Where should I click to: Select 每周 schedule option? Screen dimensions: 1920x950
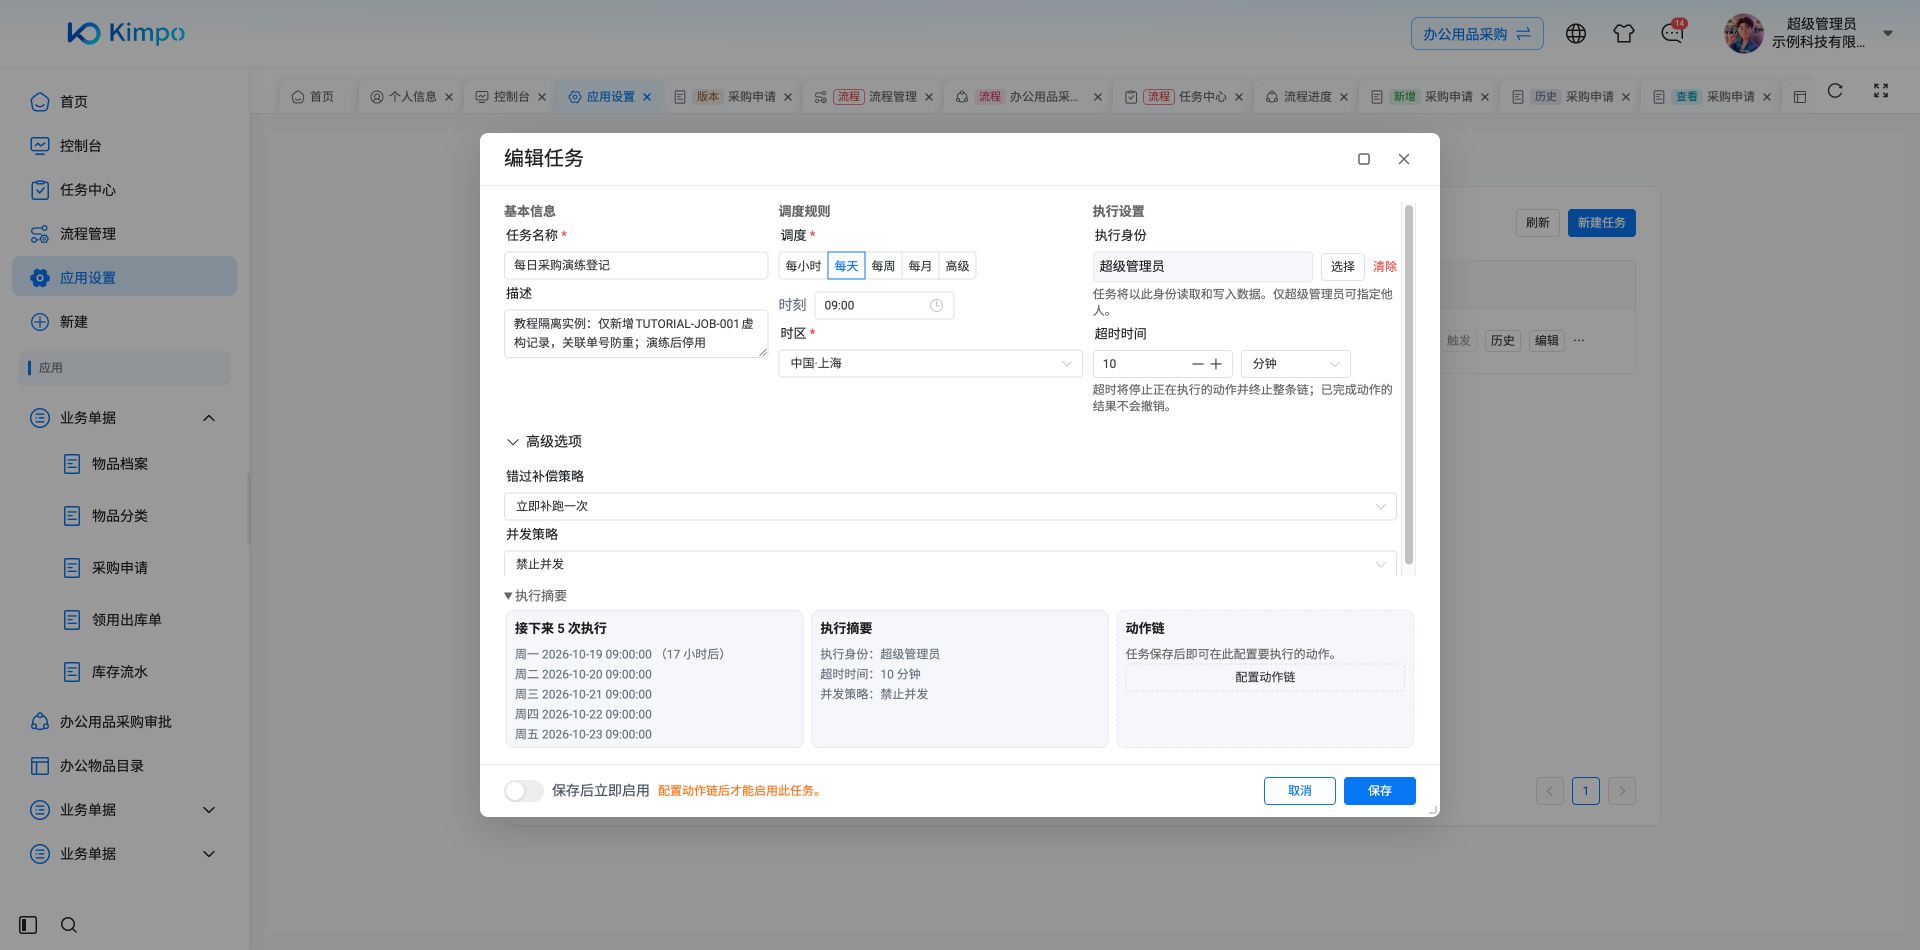(883, 266)
